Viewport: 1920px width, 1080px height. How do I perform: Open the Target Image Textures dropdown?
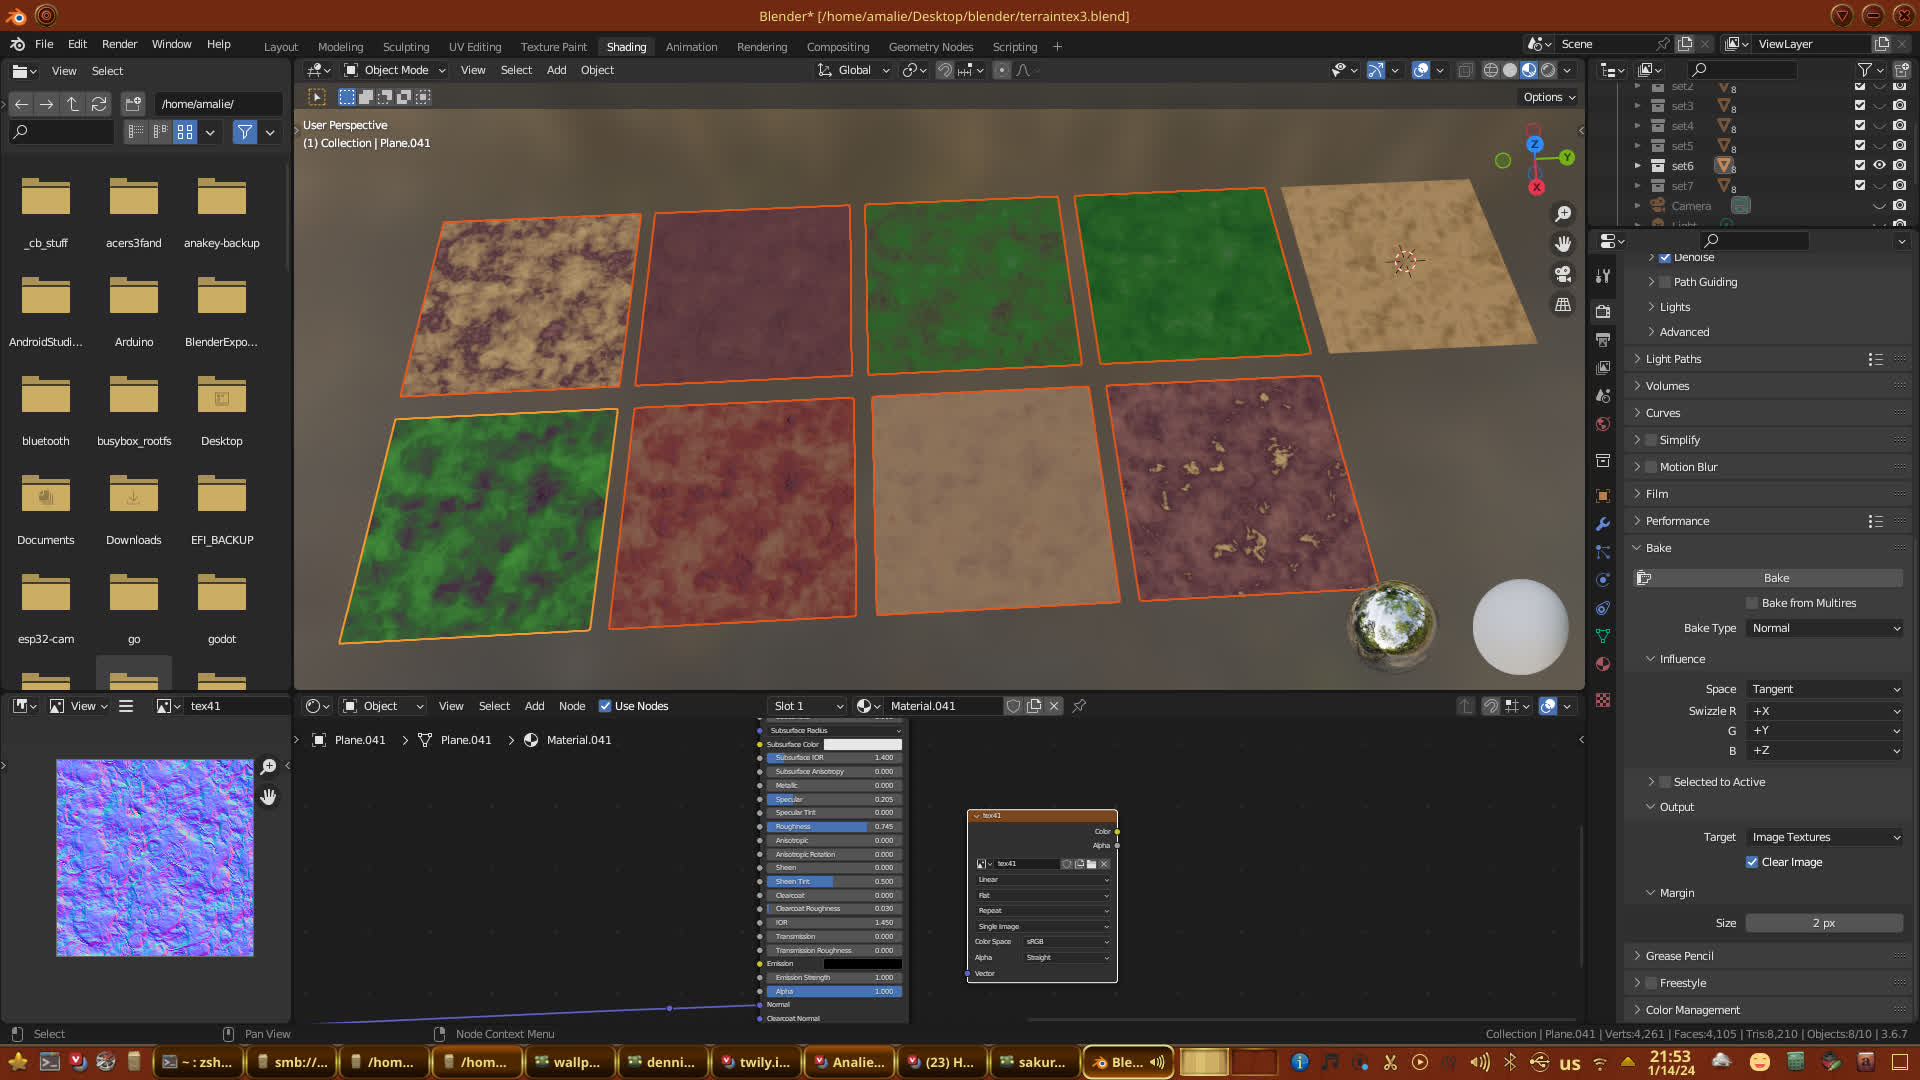coord(1824,837)
